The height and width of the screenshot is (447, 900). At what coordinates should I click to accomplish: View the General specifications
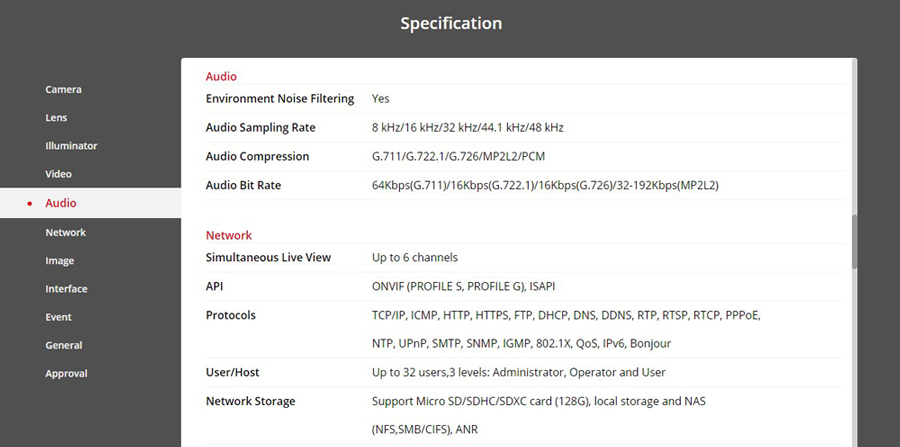[x=63, y=345]
